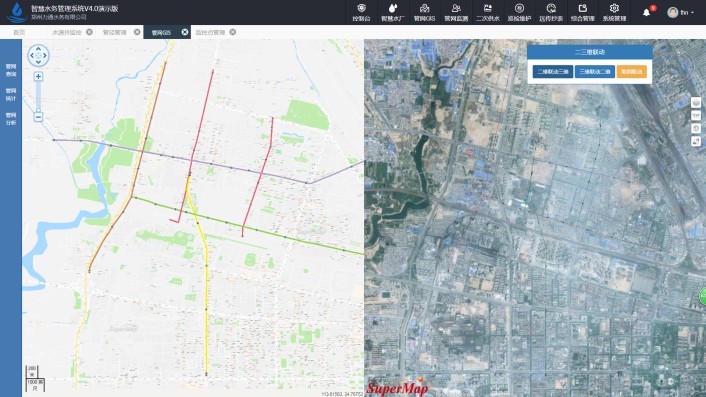Open 二次供水 module in top navigation
The height and width of the screenshot is (397, 706).
click(488, 12)
